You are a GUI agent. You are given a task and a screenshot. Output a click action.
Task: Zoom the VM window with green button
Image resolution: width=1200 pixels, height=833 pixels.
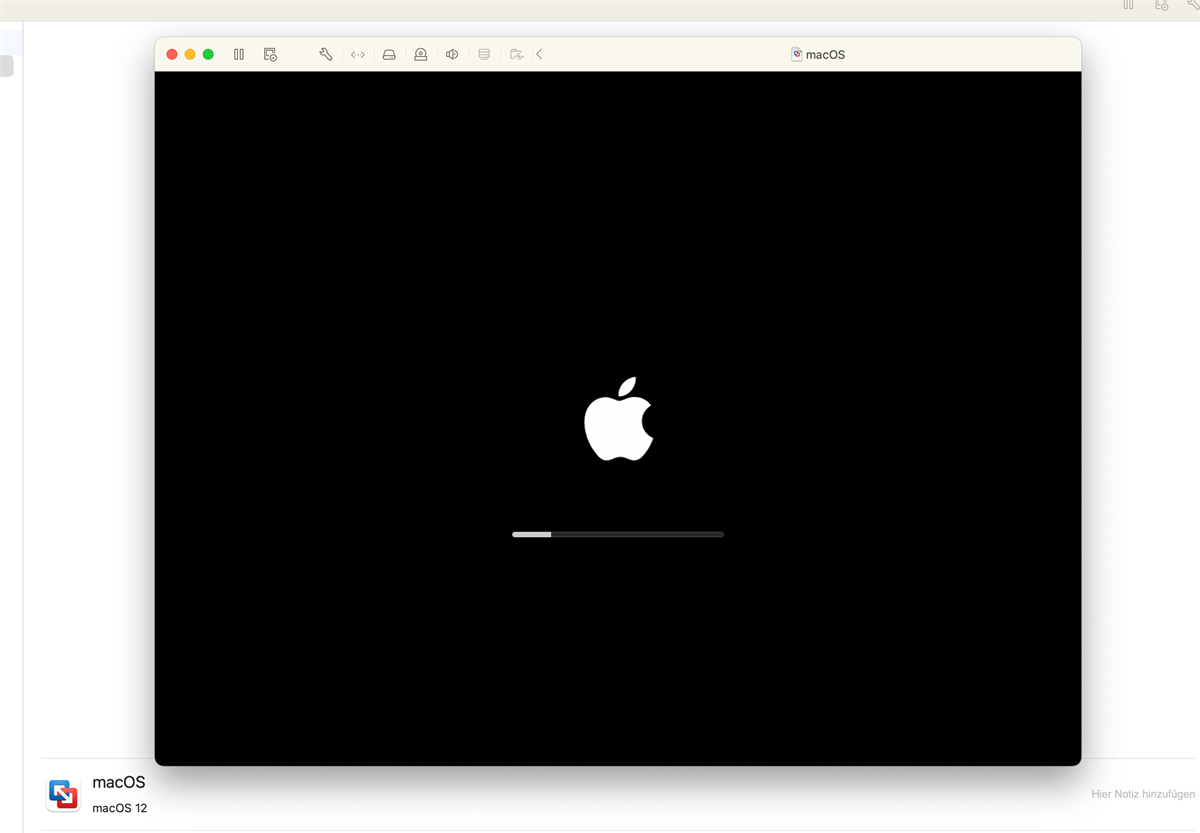pyautogui.click(x=208, y=54)
